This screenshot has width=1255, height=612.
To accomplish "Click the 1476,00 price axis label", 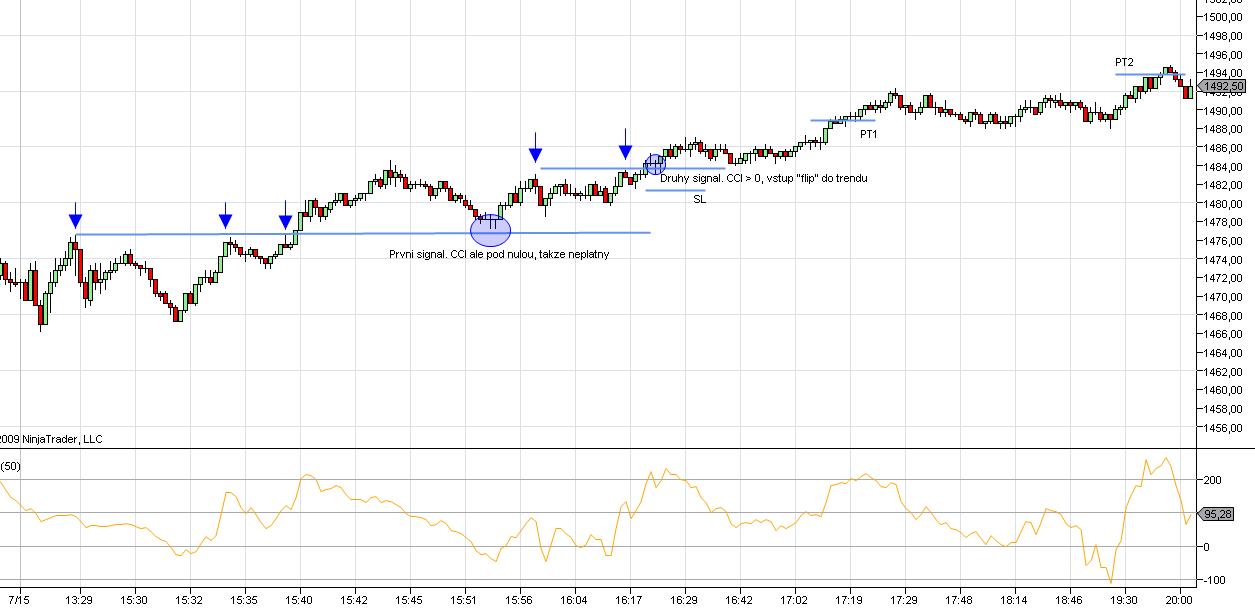I will click(x=1224, y=241).
